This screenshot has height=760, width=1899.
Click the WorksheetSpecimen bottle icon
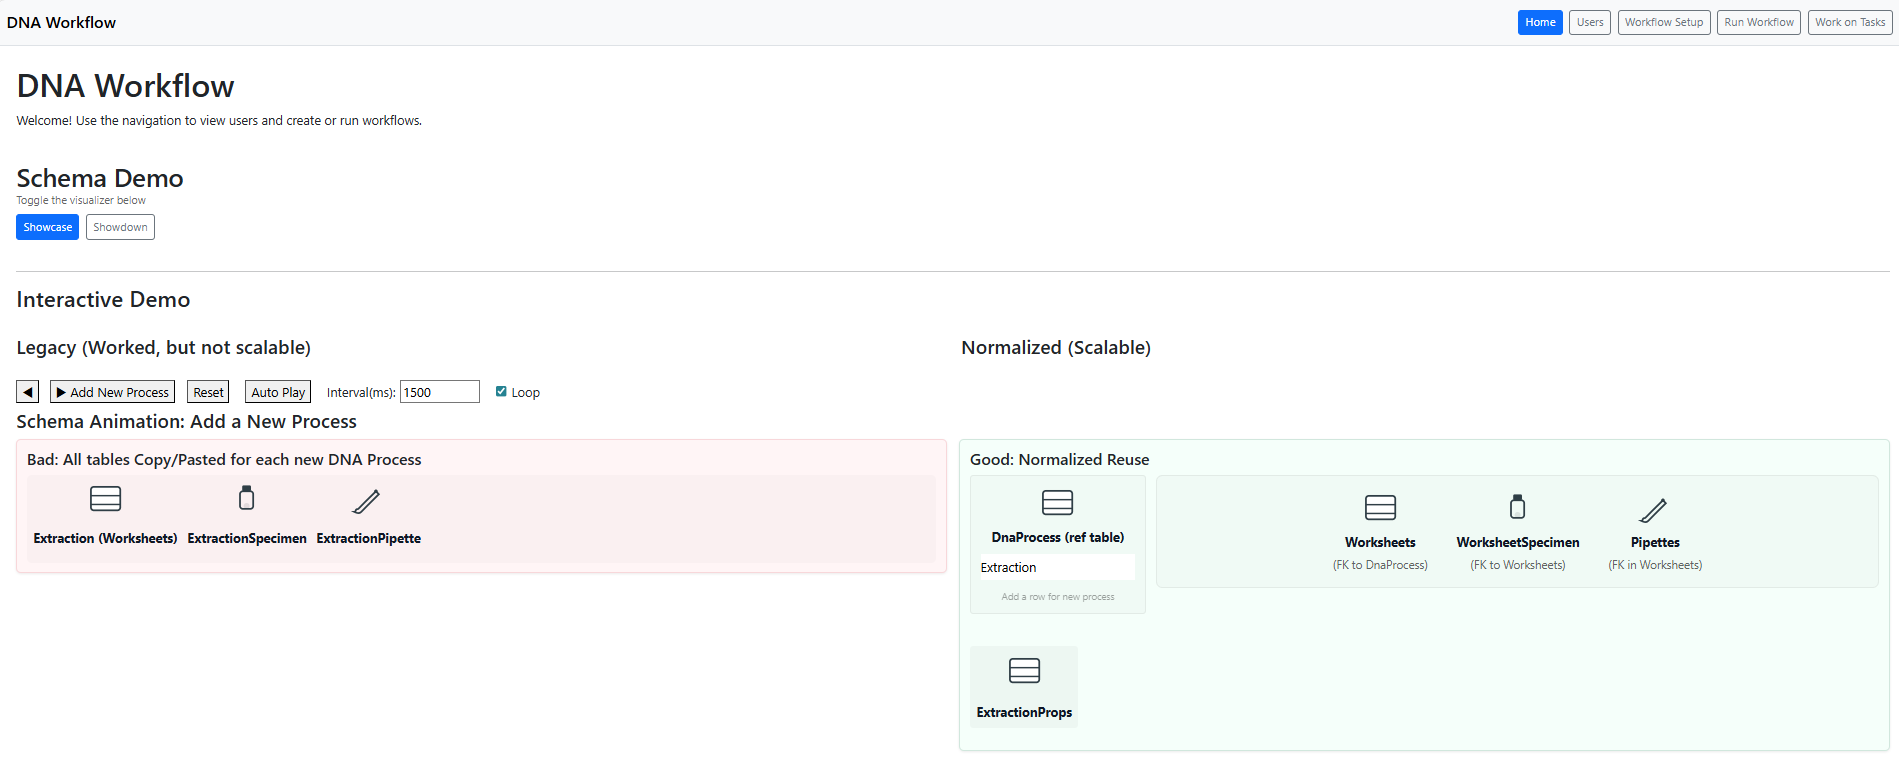point(1517,507)
